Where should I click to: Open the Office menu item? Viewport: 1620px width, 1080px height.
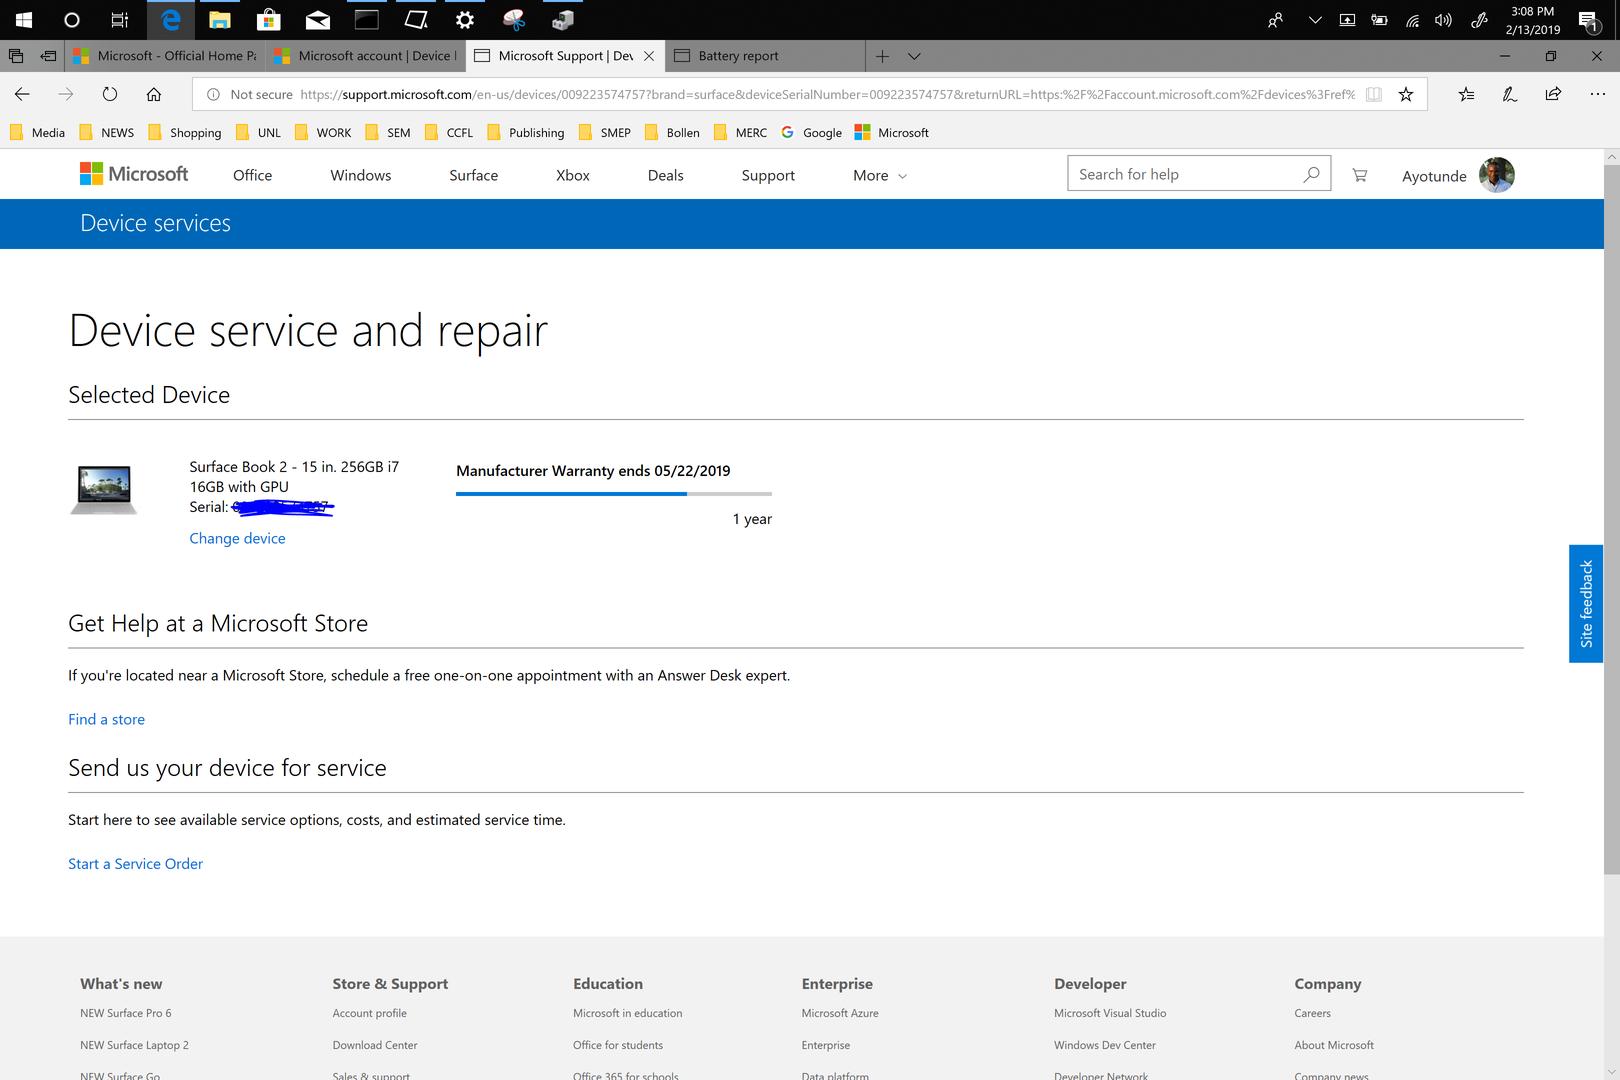tap(252, 175)
